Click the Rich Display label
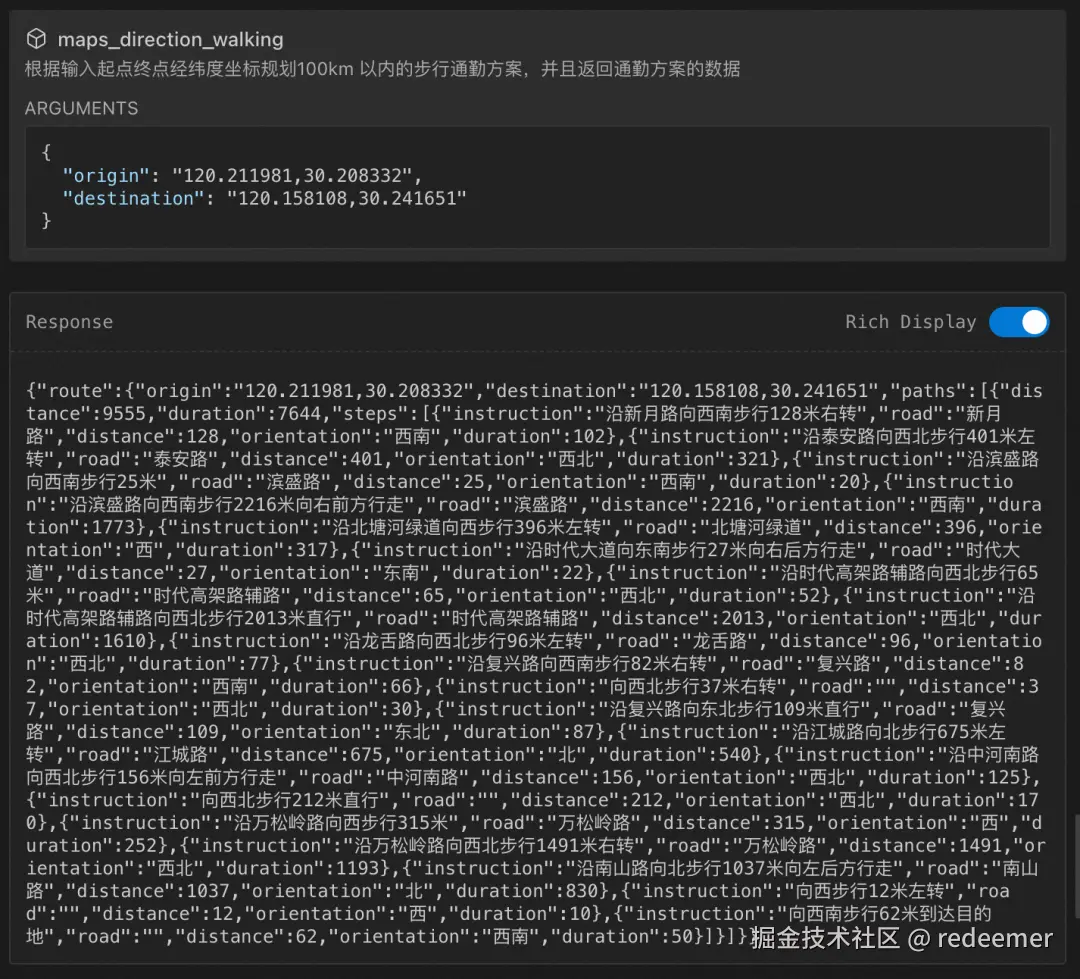Viewport: 1080px width, 979px height. (911, 322)
